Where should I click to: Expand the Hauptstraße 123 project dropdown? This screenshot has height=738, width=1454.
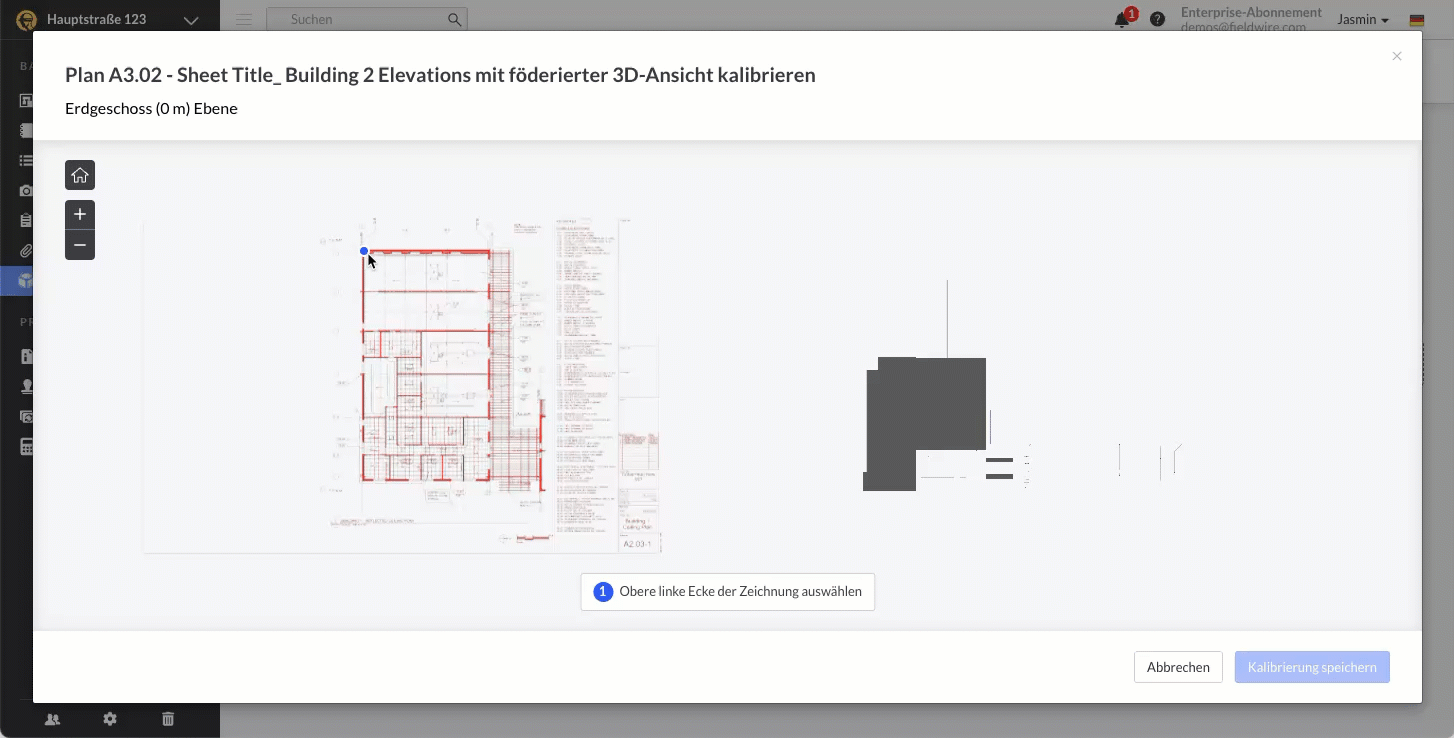[x=190, y=20]
